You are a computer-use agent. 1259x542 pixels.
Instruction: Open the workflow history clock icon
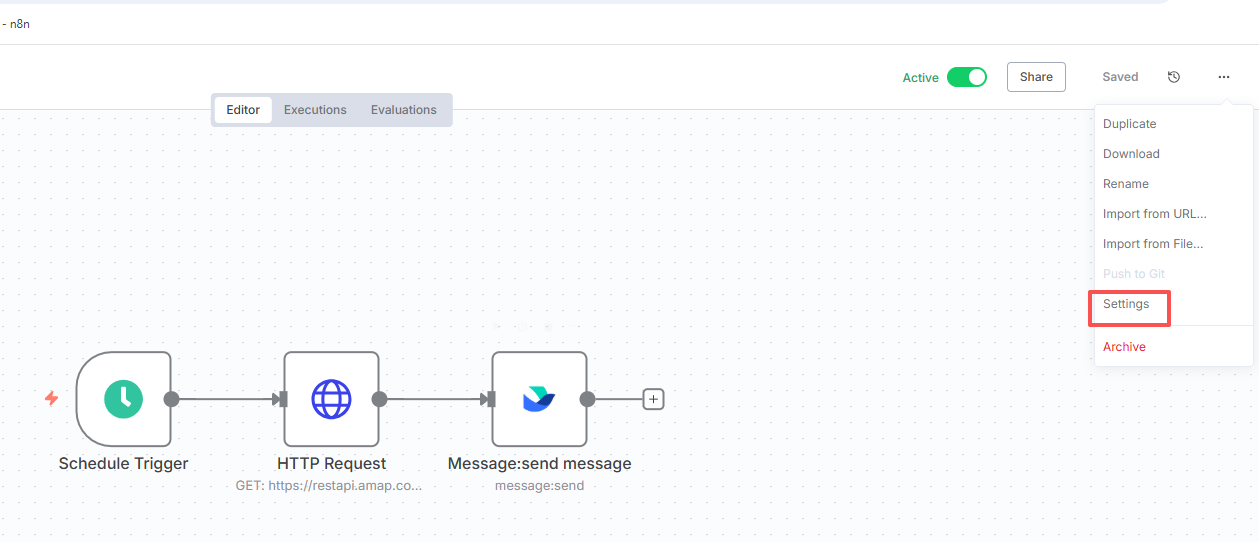[1174, 77]
